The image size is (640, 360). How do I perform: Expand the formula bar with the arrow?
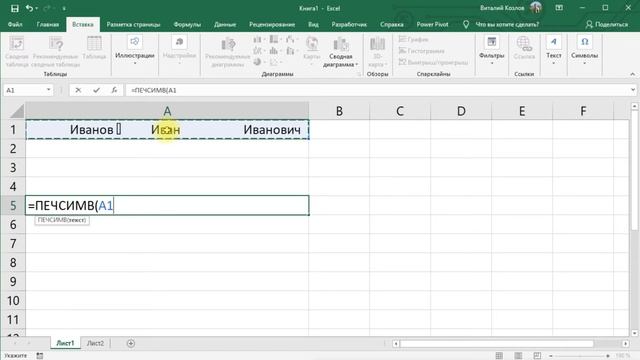(x=633, y=90)
